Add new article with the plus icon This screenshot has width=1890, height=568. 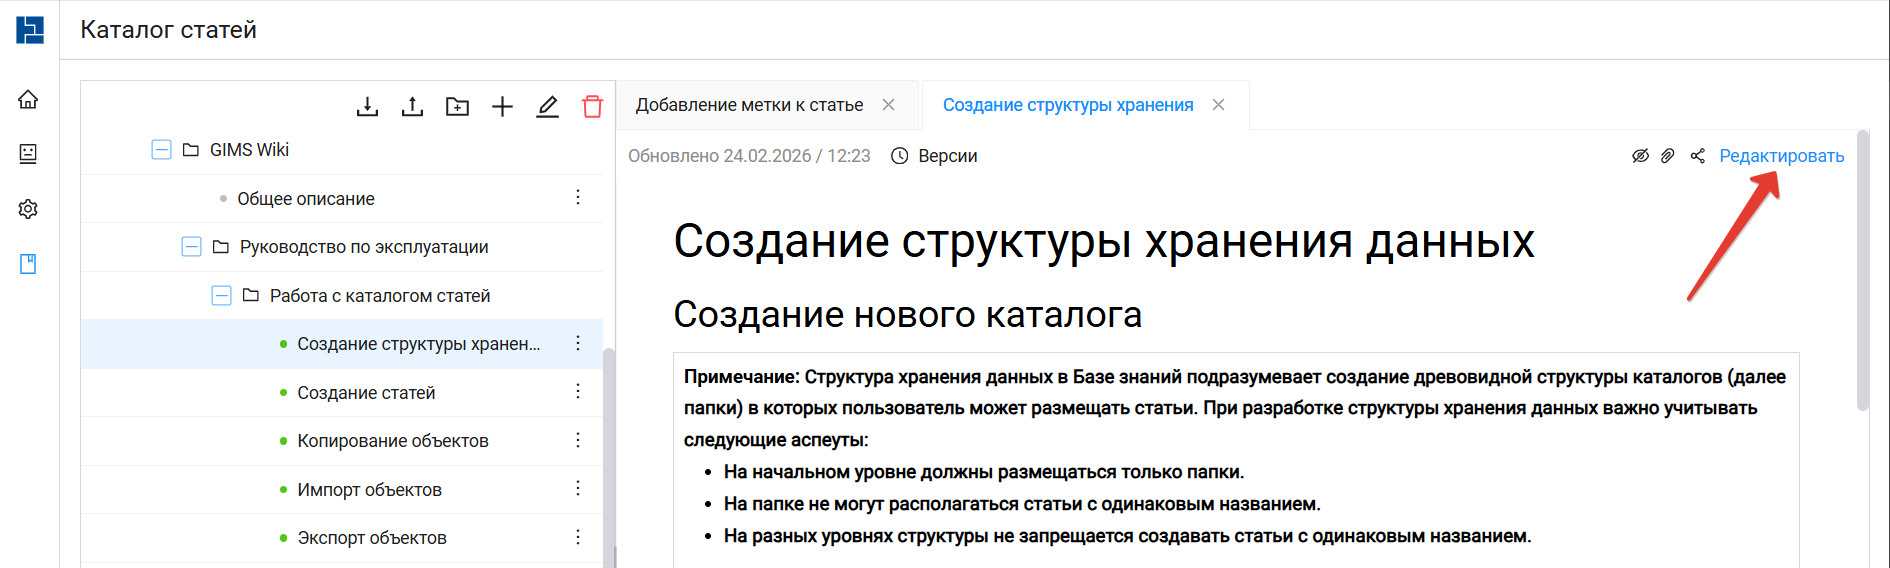pos(502,106)
